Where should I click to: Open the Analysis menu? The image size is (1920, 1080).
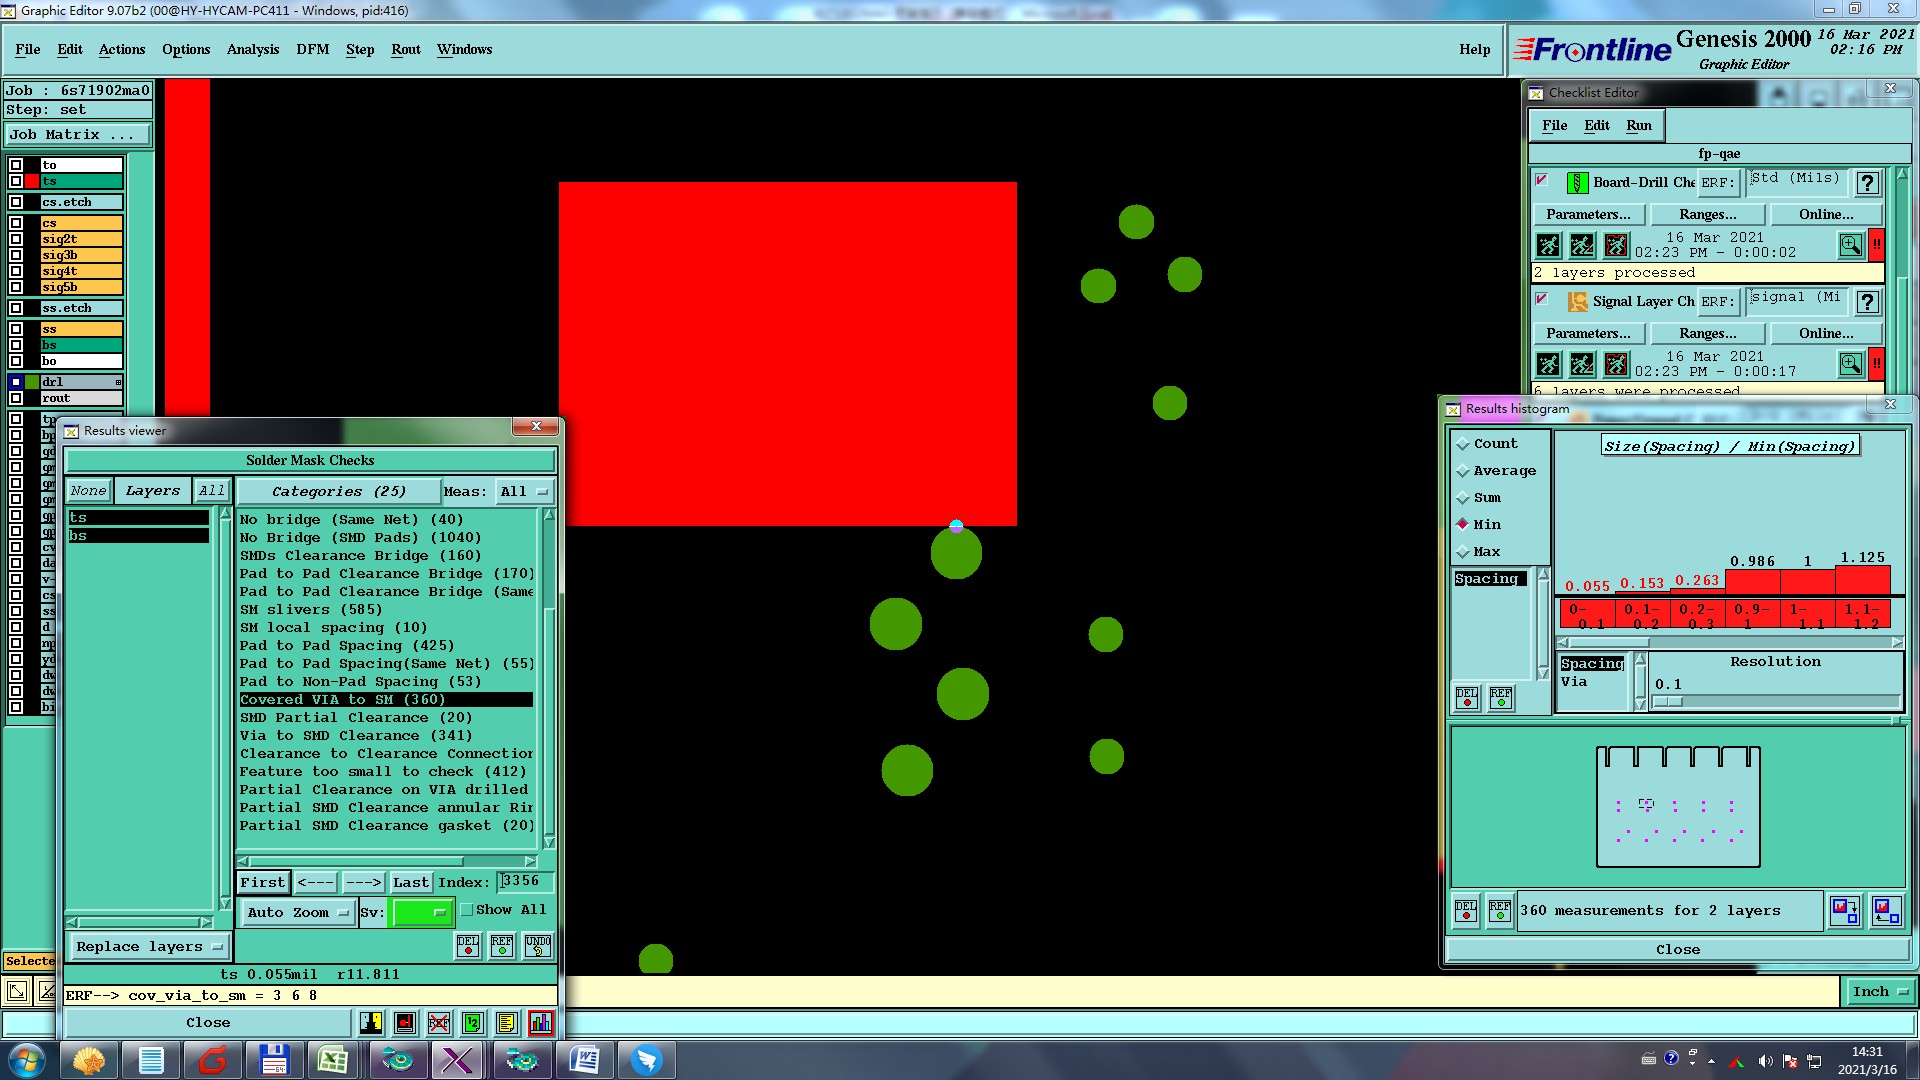(x=253, y=49)
